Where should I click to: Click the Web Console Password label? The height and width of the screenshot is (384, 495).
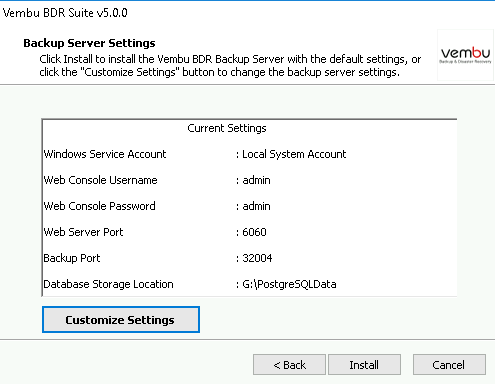coord(99,206)
